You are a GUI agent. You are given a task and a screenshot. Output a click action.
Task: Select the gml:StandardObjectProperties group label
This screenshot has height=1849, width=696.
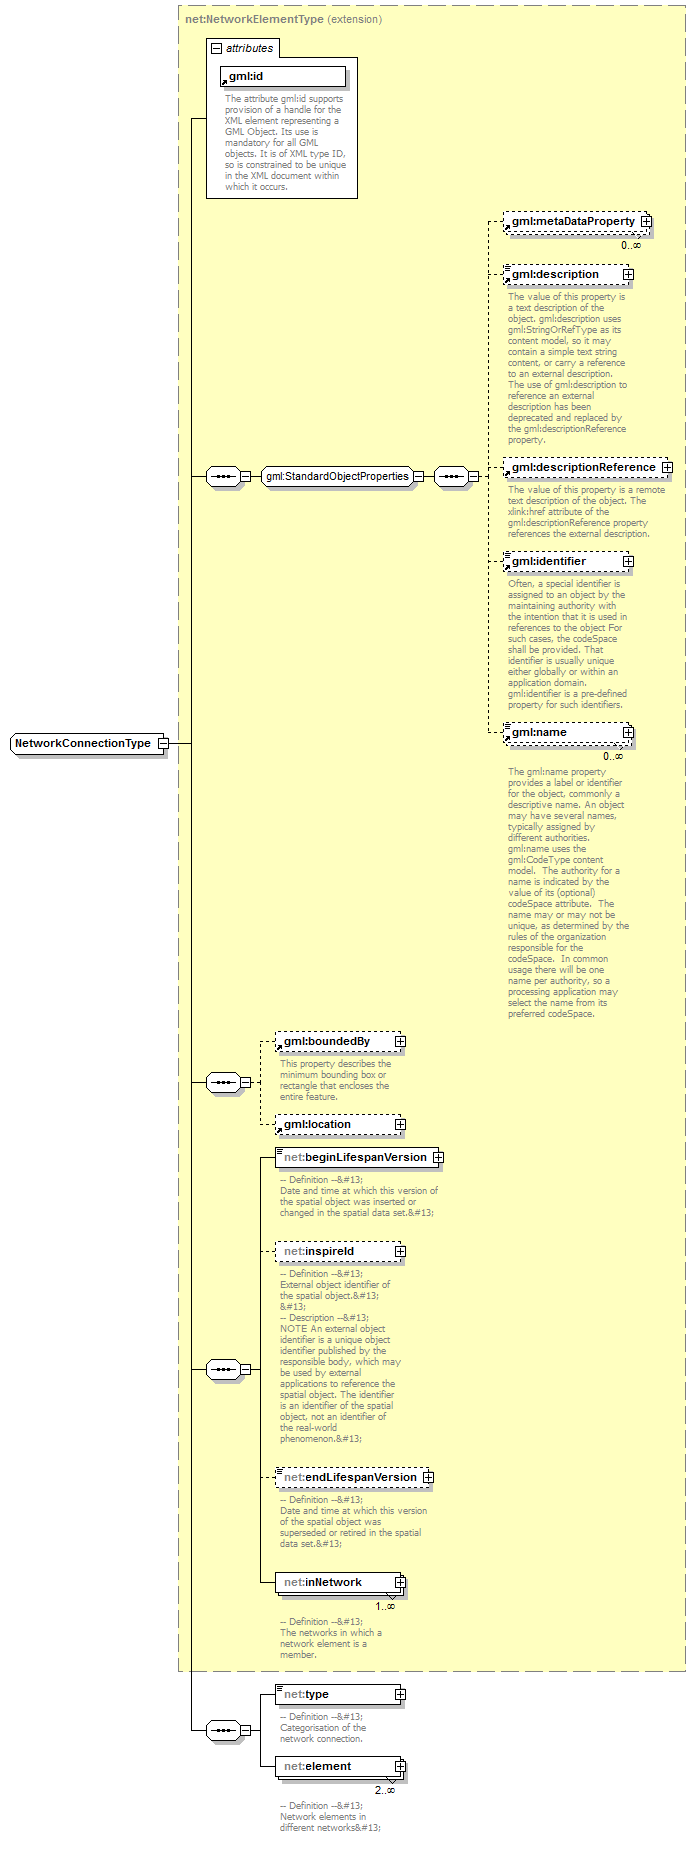click(x=337, y=477)
